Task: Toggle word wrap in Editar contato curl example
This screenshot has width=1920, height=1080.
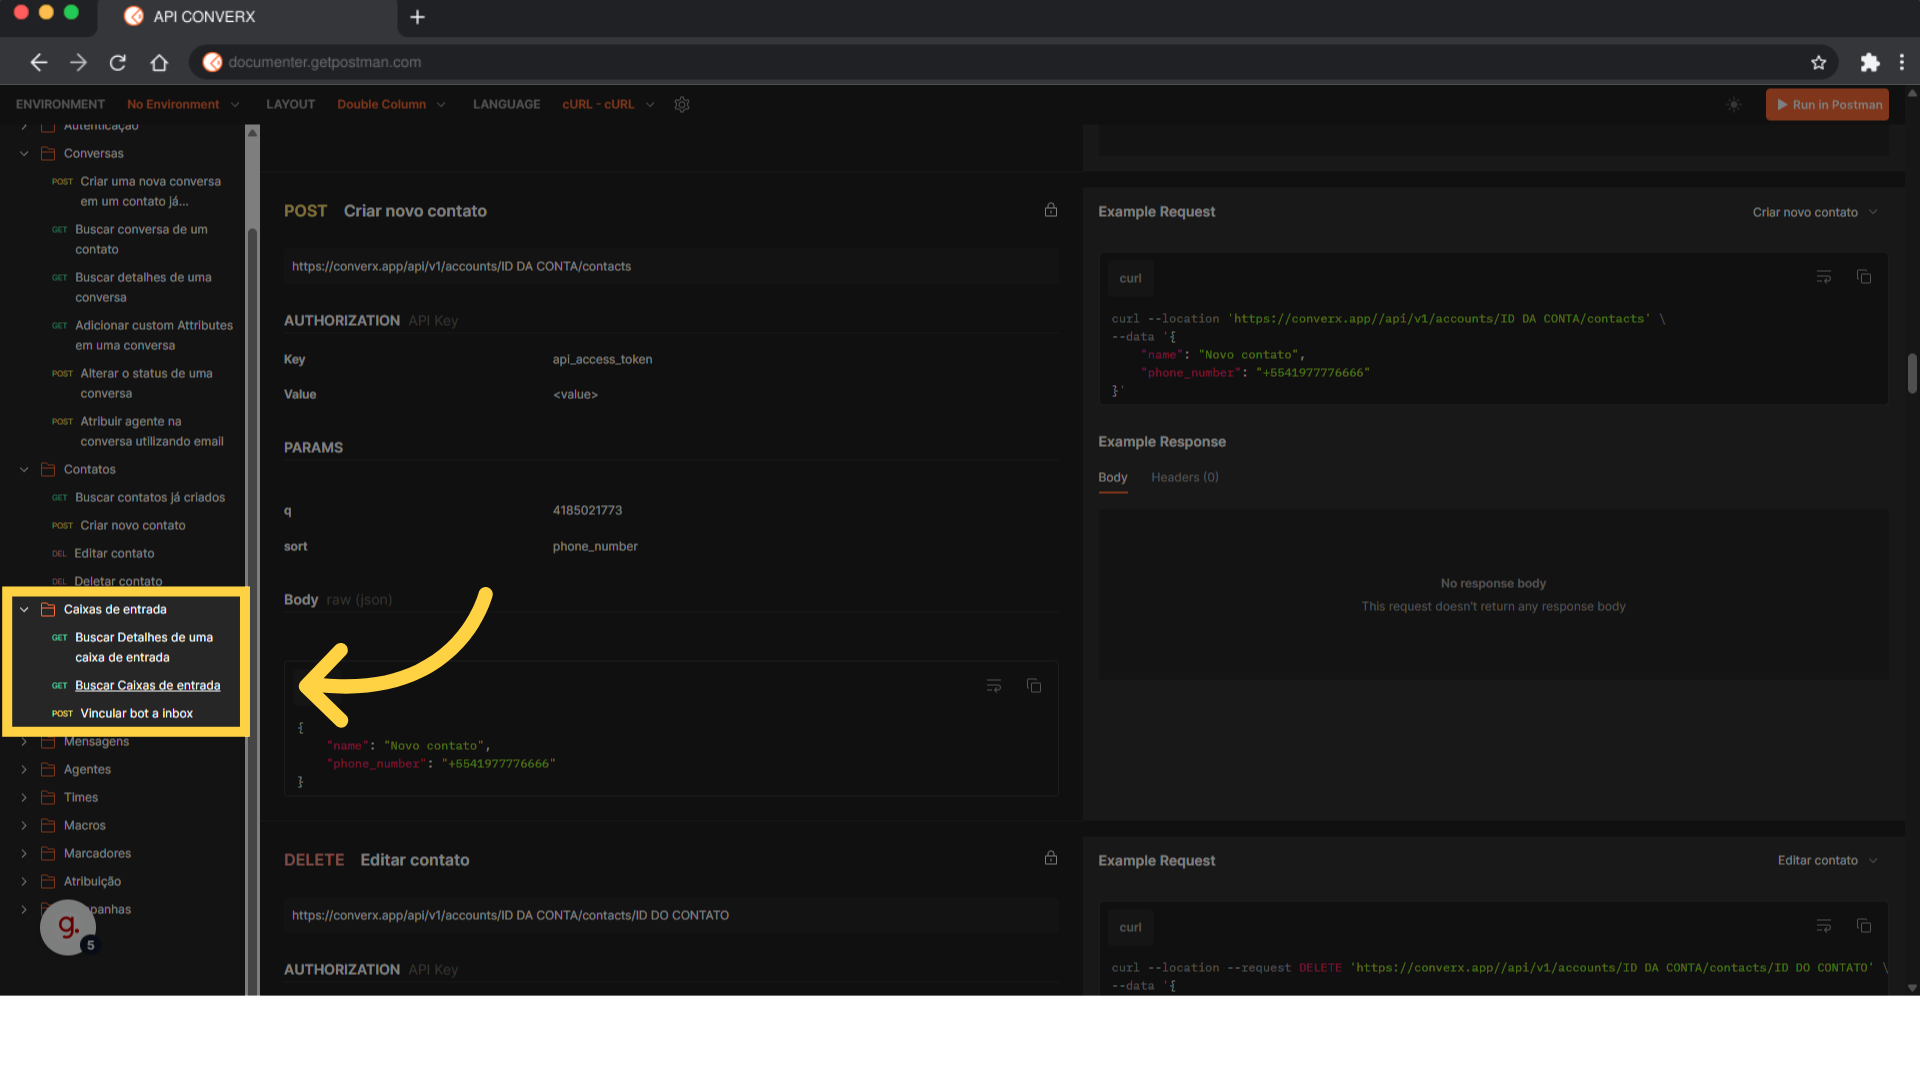Action: click(1824, 926)
